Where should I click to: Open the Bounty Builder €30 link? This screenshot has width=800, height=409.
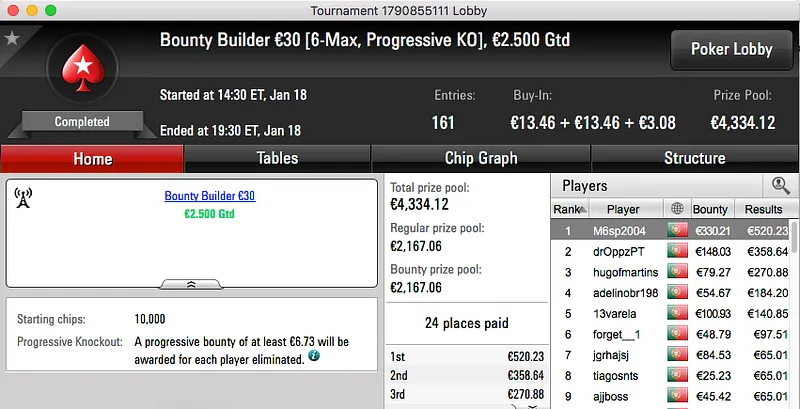click(x=209, y=196)
